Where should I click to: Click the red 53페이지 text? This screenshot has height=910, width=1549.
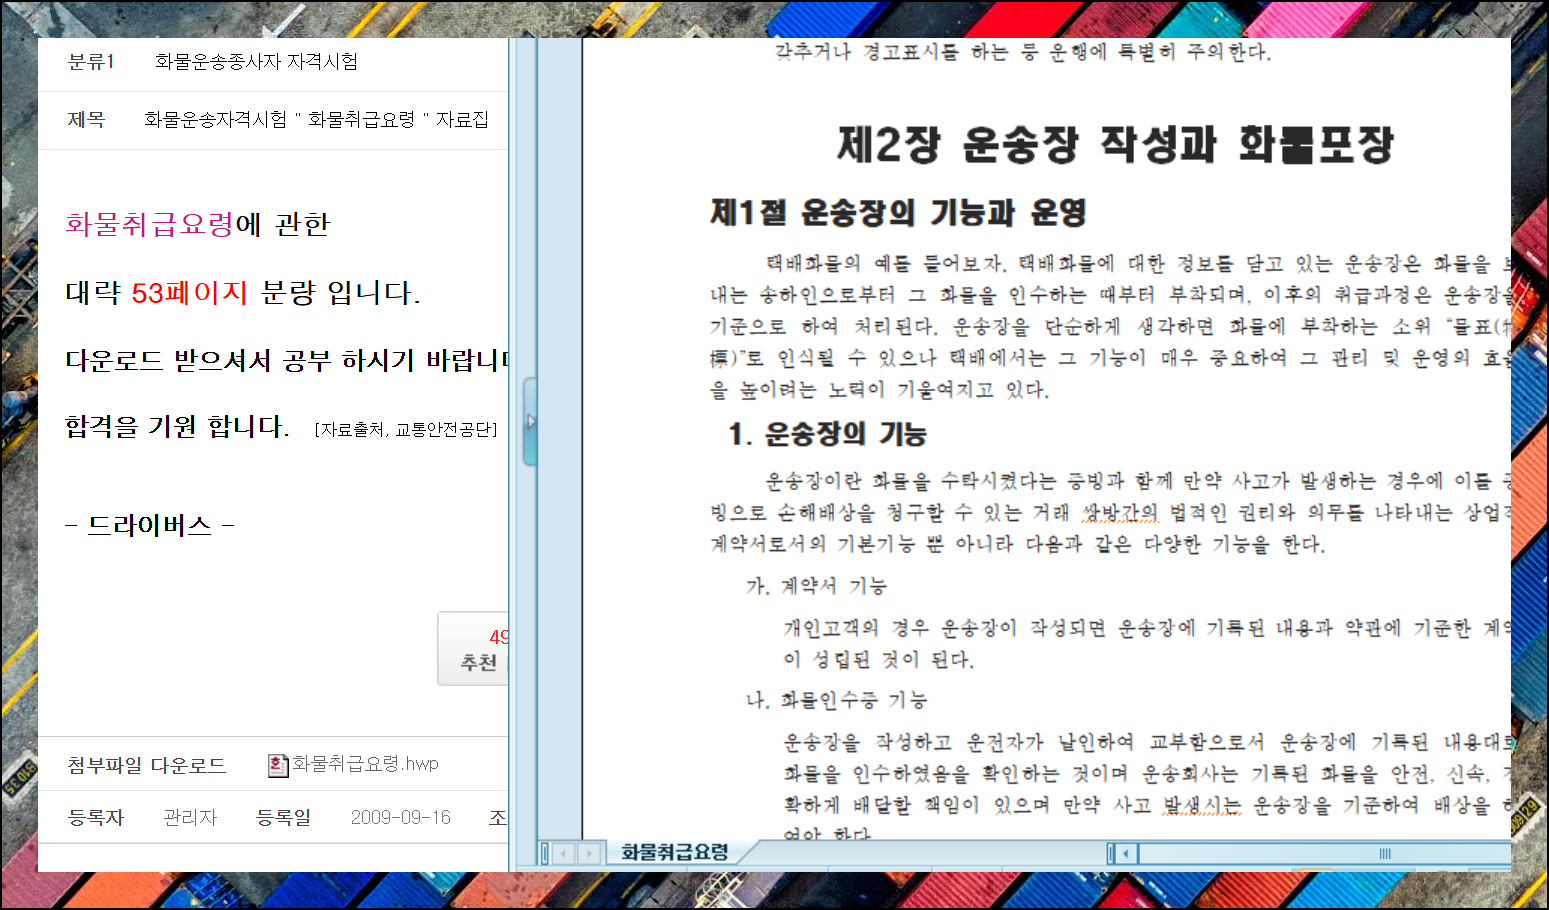coord(189,293)
